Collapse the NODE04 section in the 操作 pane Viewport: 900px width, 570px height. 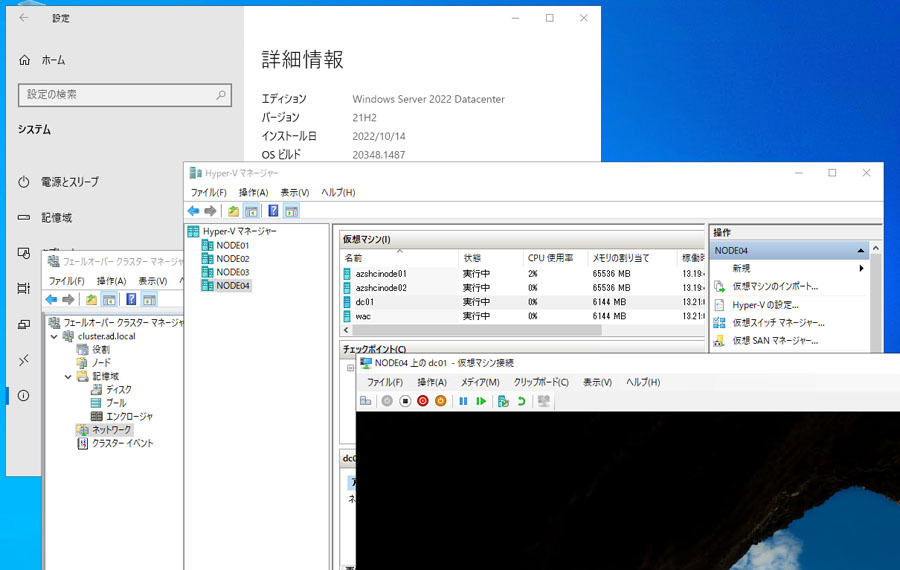860,250
